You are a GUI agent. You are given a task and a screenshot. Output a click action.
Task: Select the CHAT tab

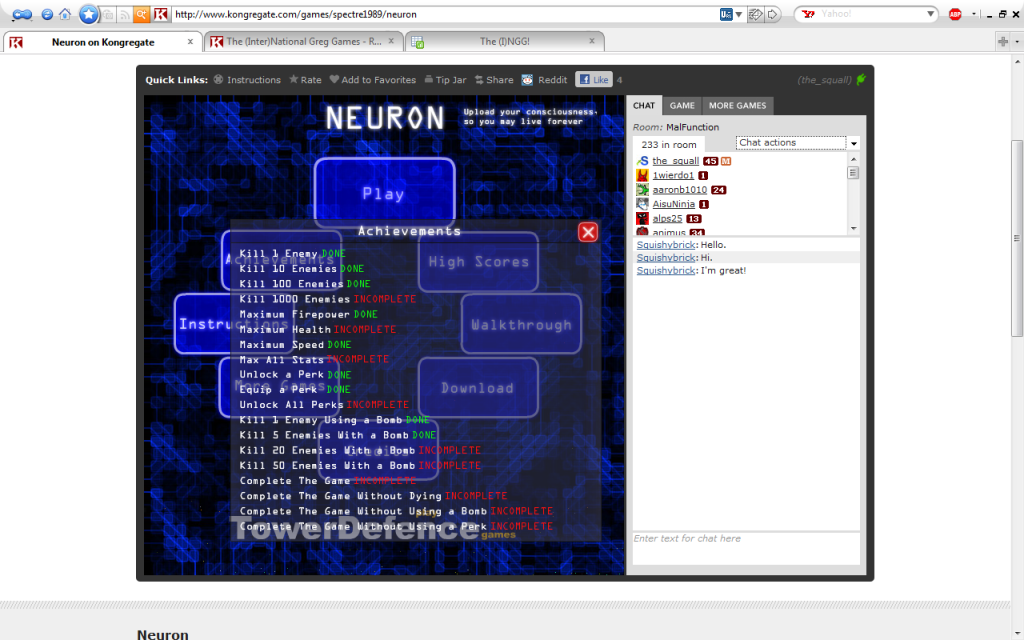pyautogui.click(x=643, y=105)
